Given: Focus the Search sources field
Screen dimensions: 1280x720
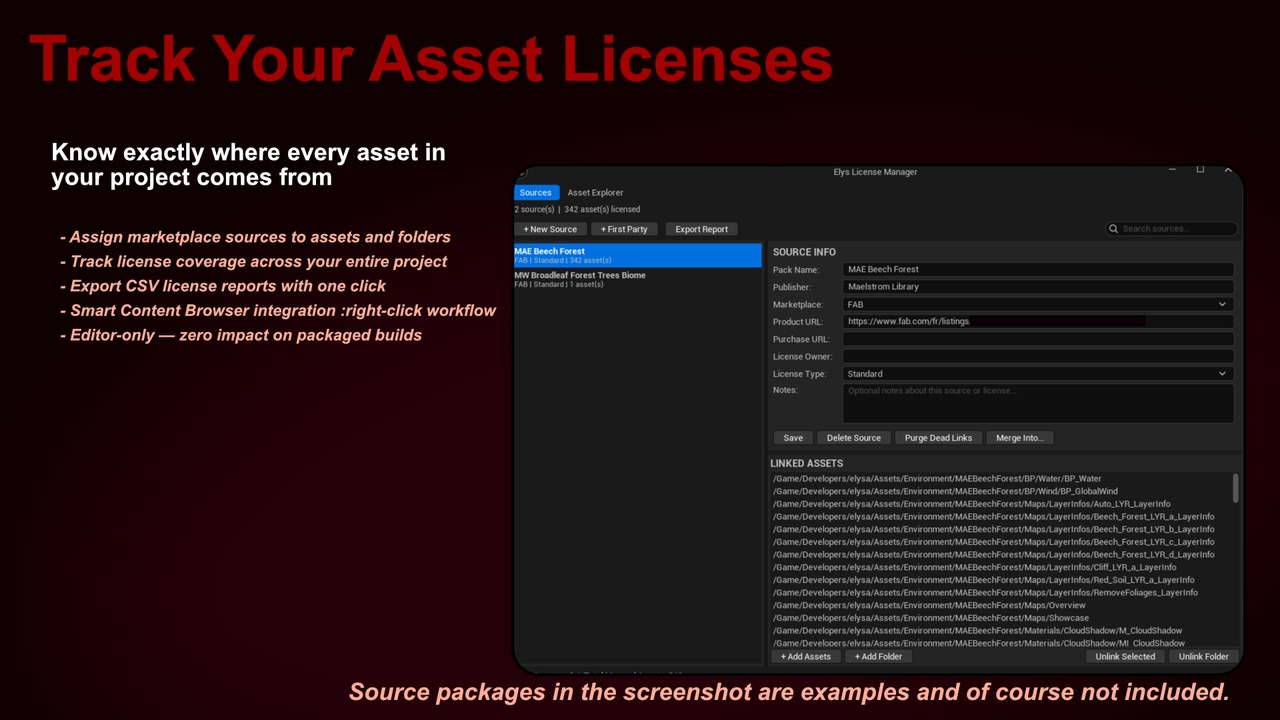Looking at the screenshot, I should 1171,229.
